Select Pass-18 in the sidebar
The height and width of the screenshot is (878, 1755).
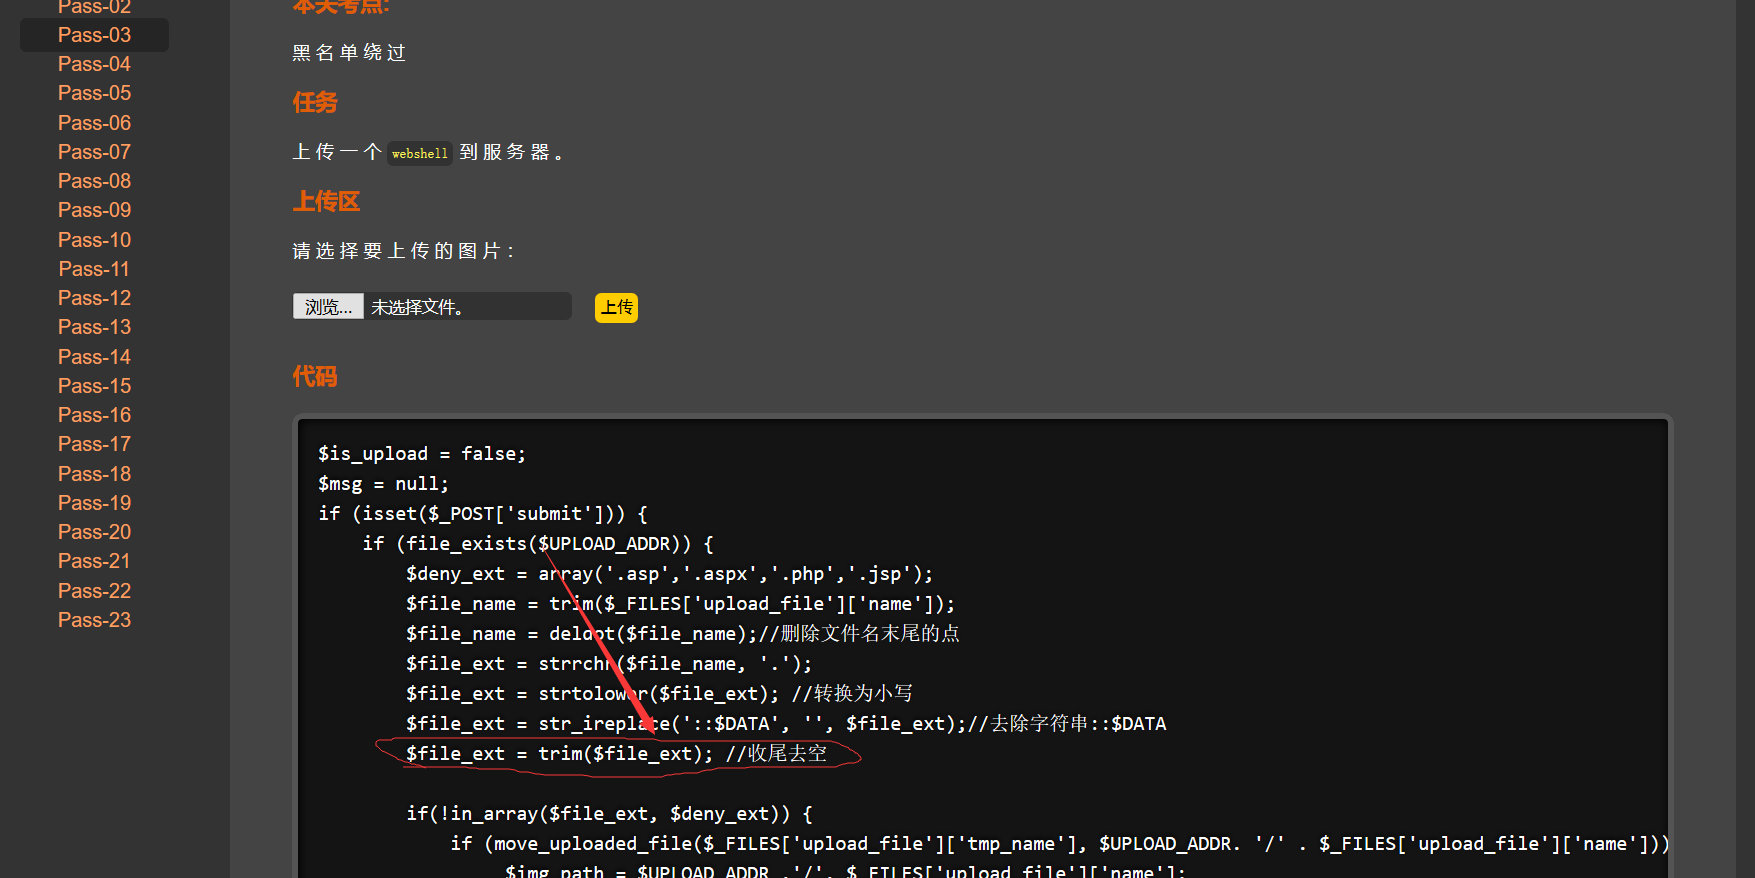click(x=94, y=474)
